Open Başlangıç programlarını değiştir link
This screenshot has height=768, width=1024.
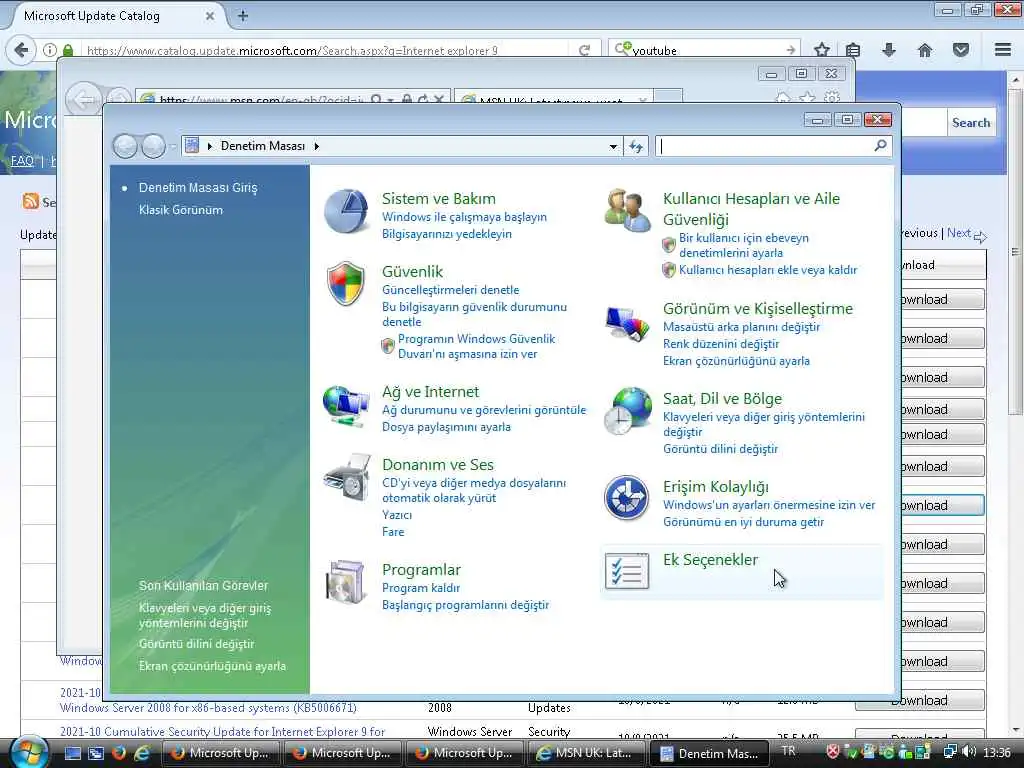point(466,605)
